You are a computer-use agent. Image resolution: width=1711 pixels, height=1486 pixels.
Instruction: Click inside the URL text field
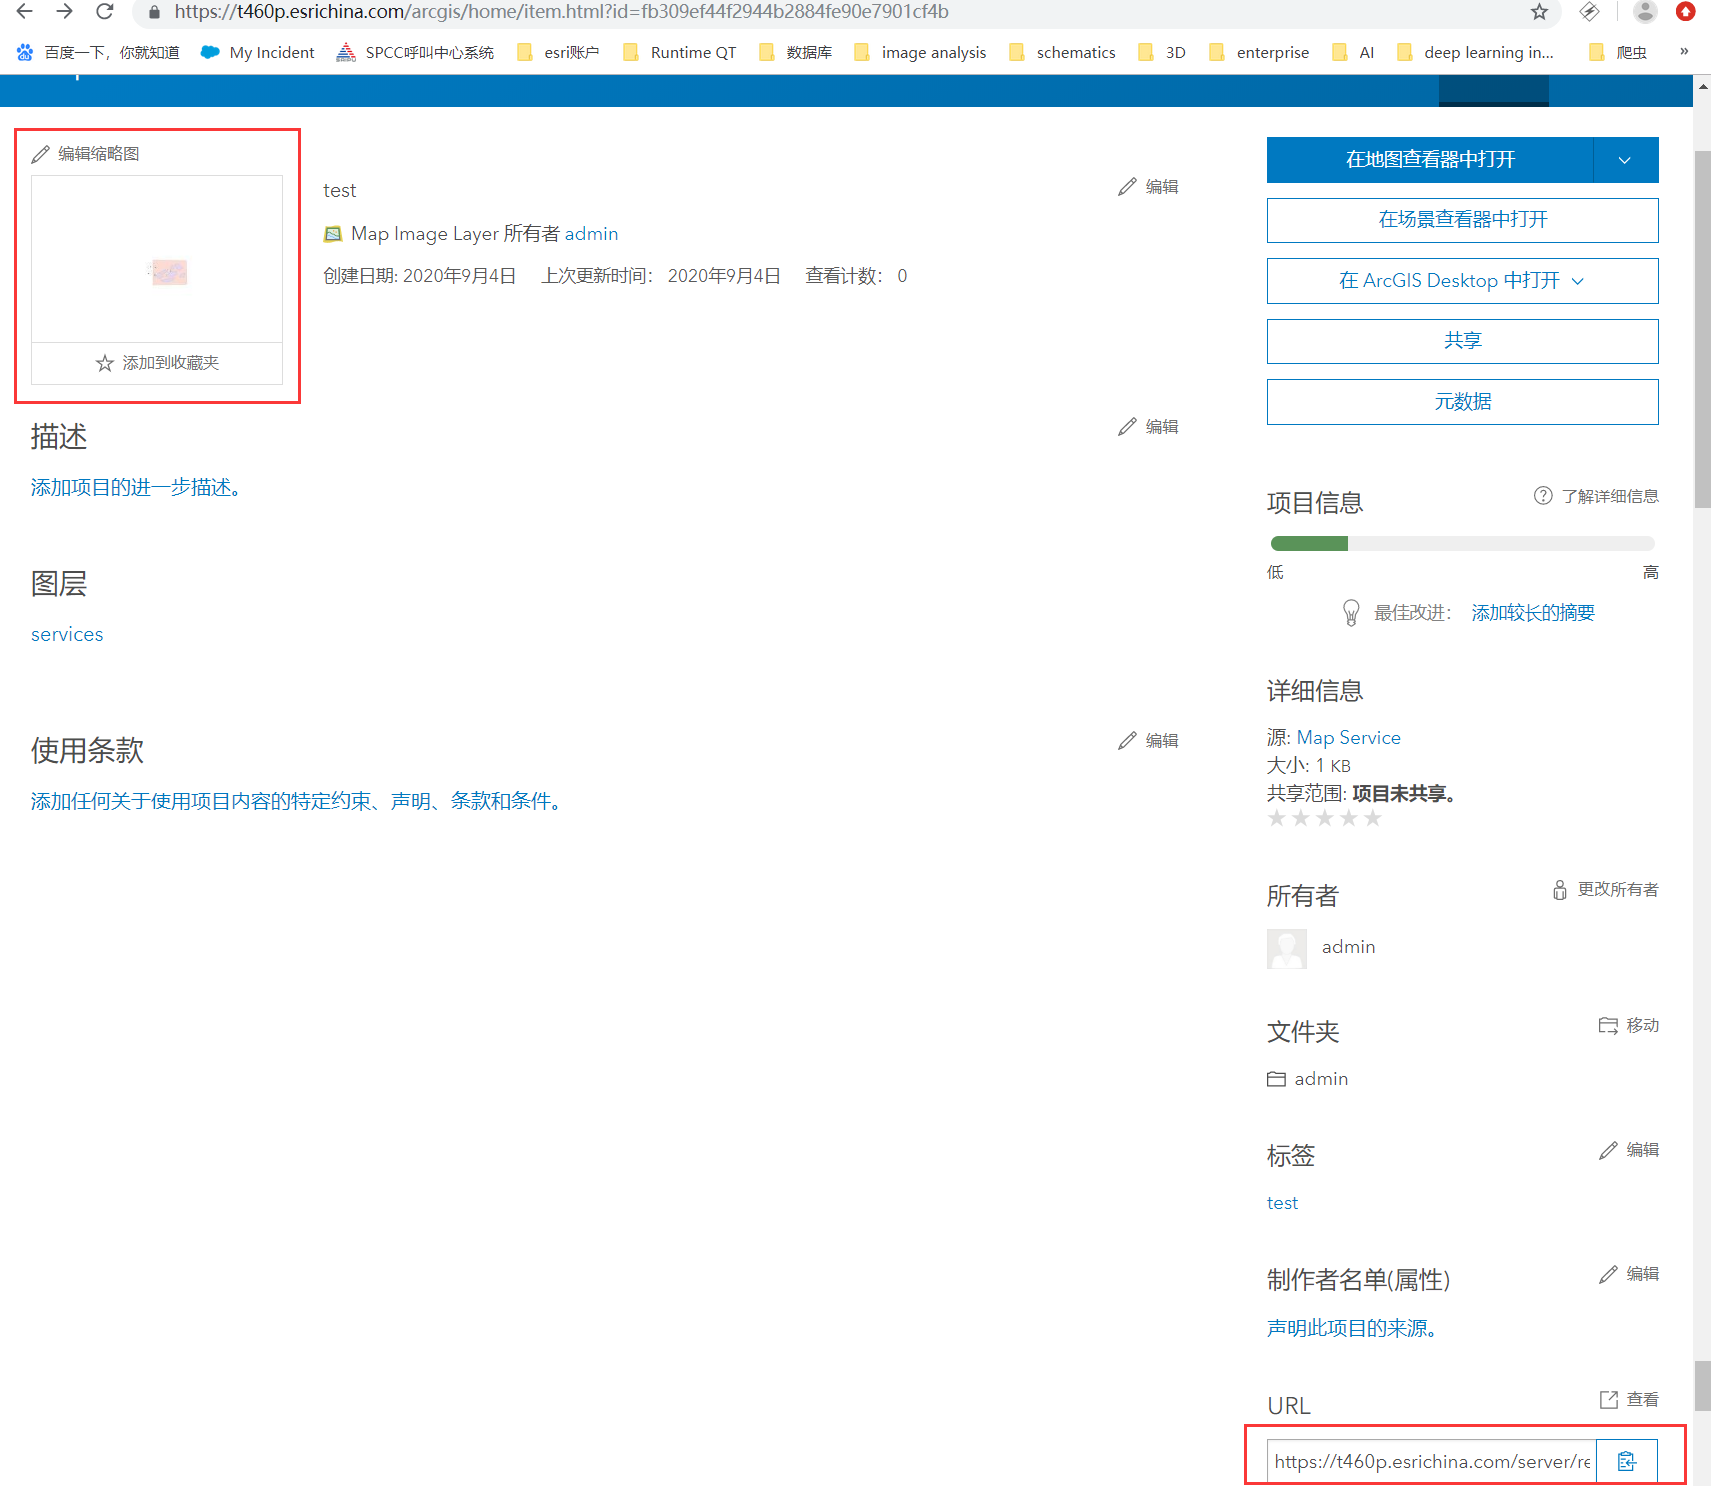(x=1430, y=1461)
